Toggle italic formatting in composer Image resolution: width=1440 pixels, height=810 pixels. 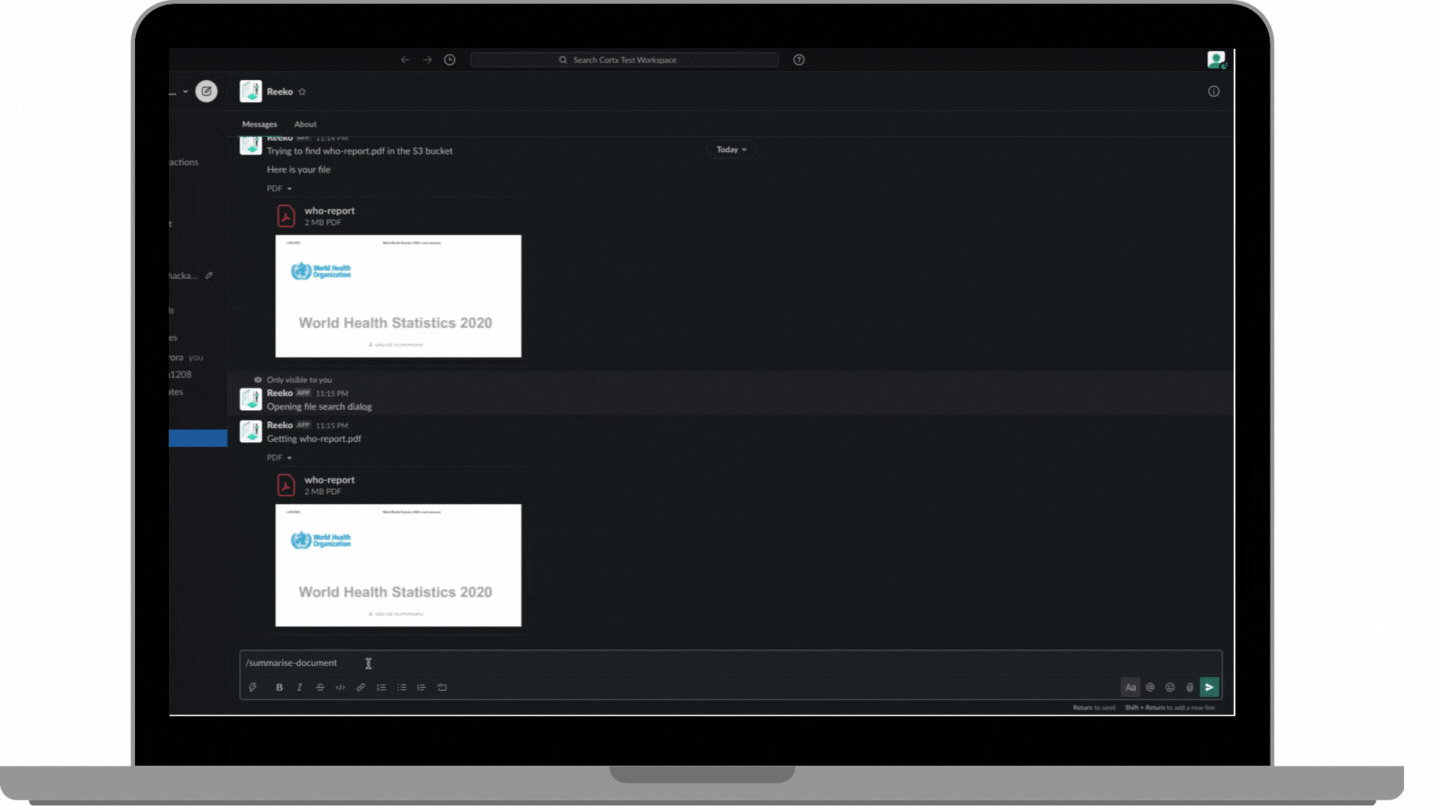[x=299, y=688]
